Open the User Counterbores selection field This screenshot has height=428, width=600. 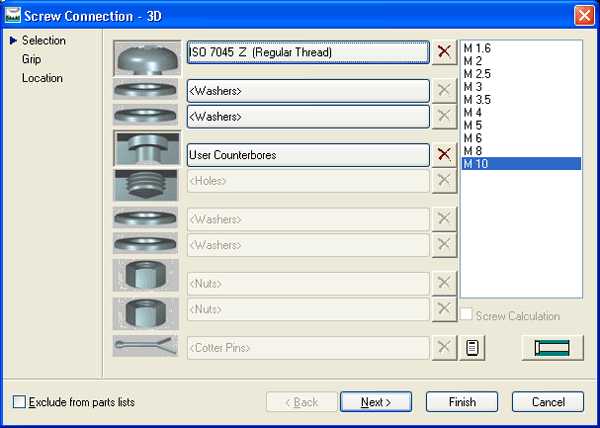click(x=308, y=155)
